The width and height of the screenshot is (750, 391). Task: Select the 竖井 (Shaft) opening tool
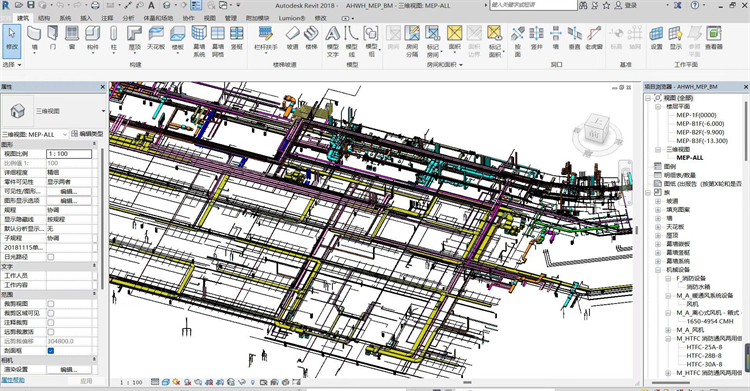[x=537, y=38]
